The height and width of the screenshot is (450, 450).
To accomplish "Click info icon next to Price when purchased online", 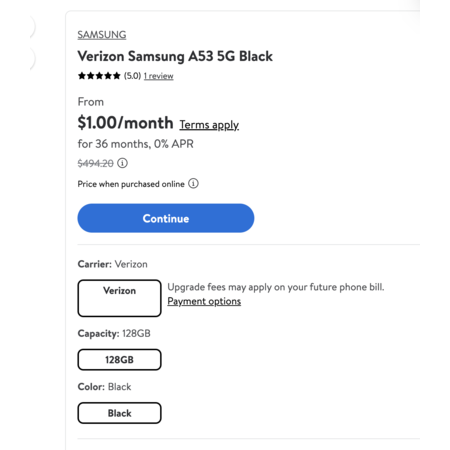I will pos(193,184).
